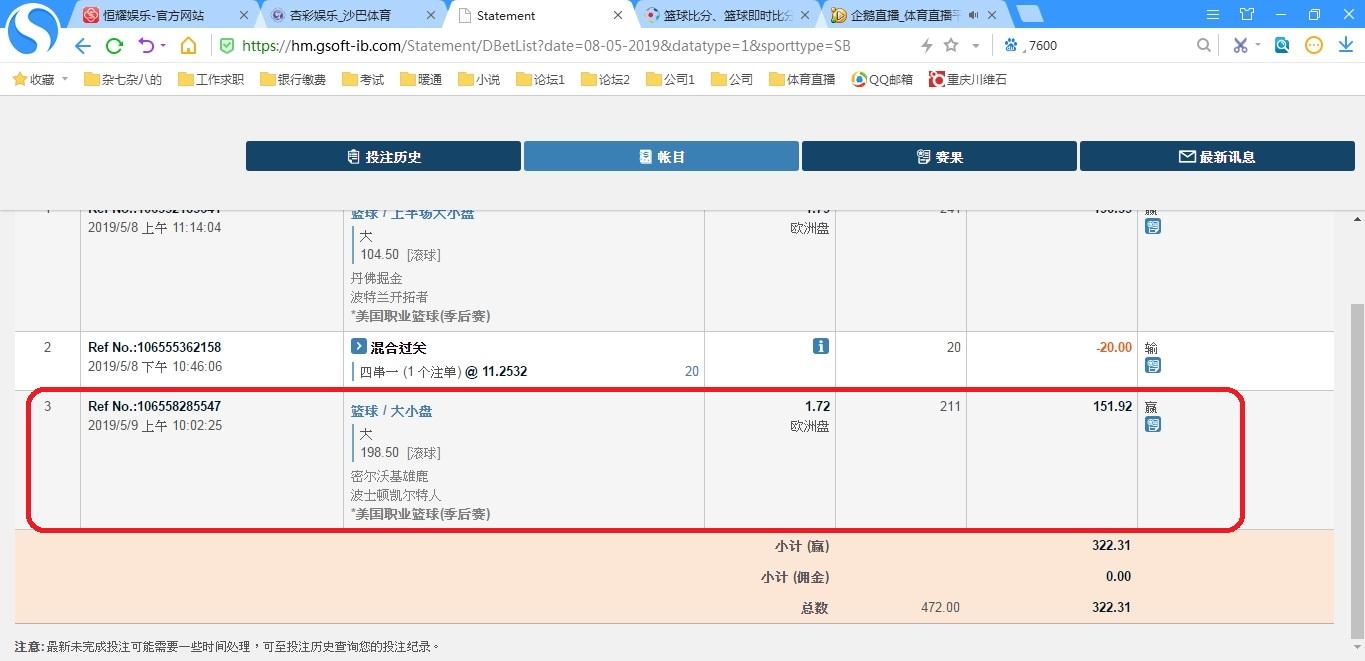Bookmark page with the star icon

coord(951,46)
